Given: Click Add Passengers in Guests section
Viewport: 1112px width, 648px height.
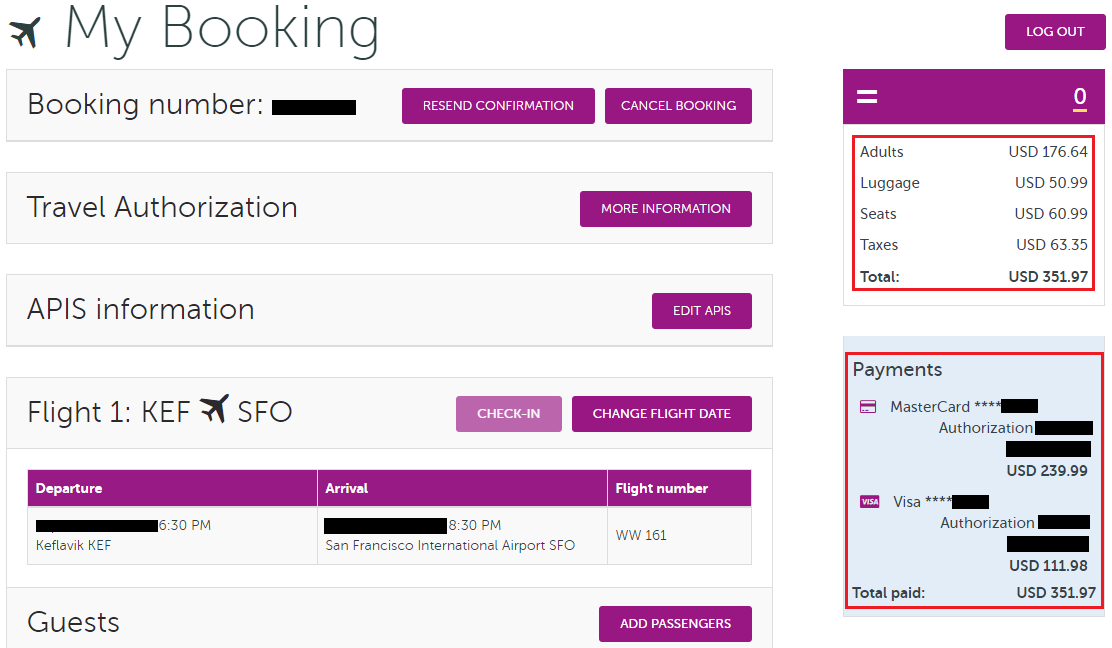Looking at the screenshot, I should point(675,624).
